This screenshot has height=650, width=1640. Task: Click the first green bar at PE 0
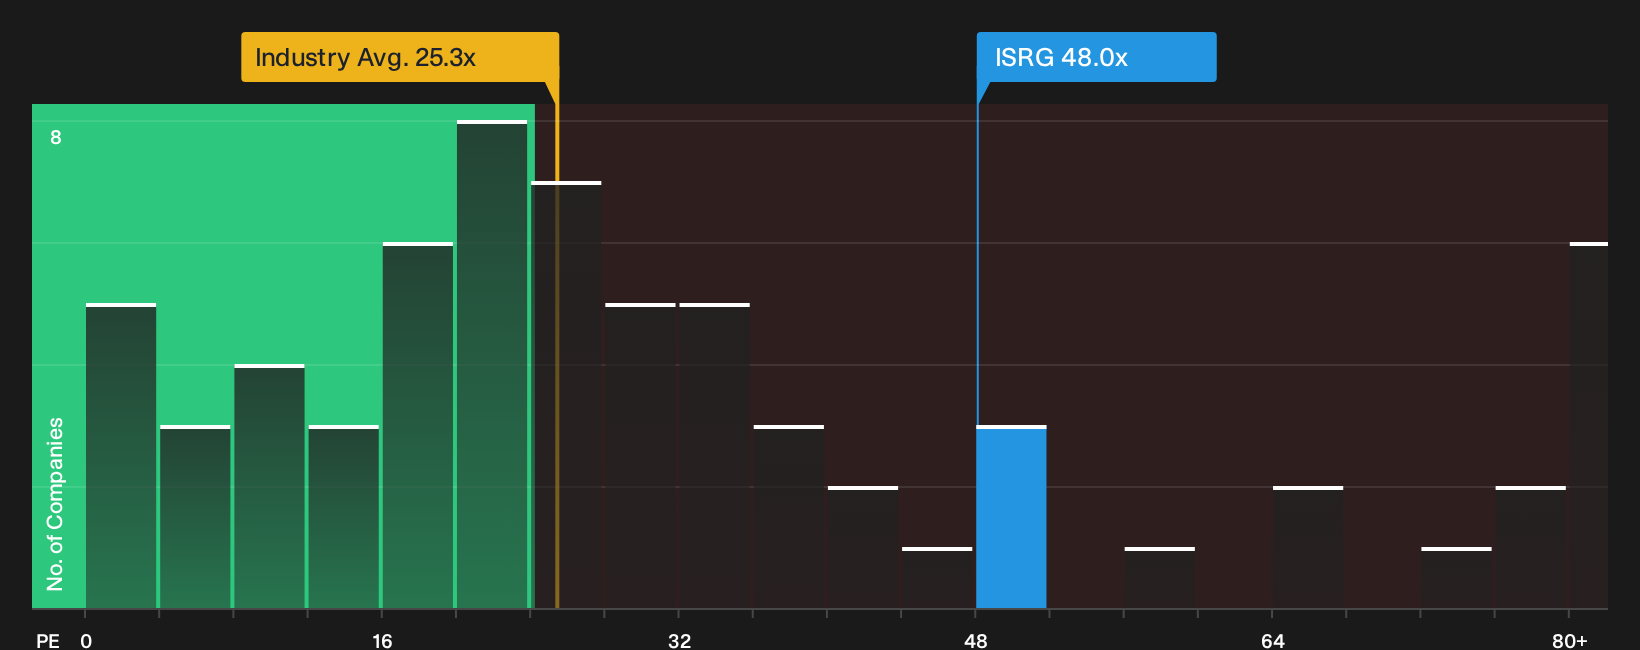(x=121, y=456)
